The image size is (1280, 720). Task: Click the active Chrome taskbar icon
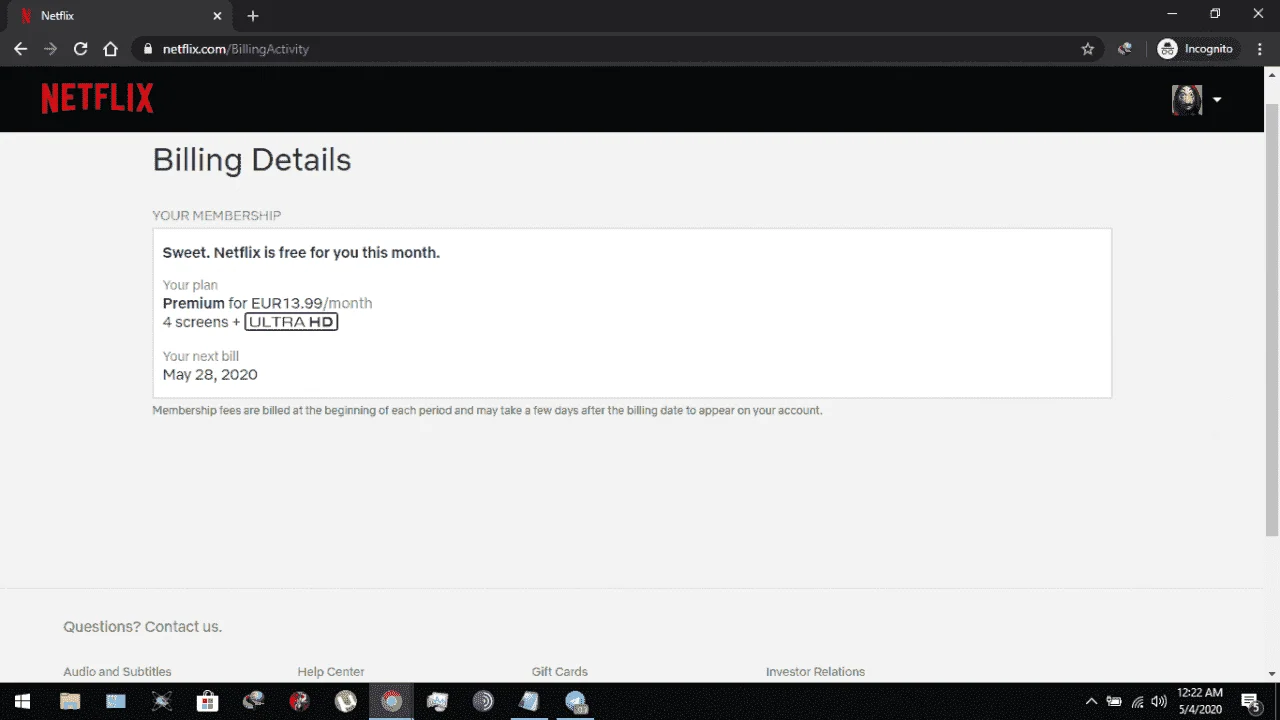392,701
